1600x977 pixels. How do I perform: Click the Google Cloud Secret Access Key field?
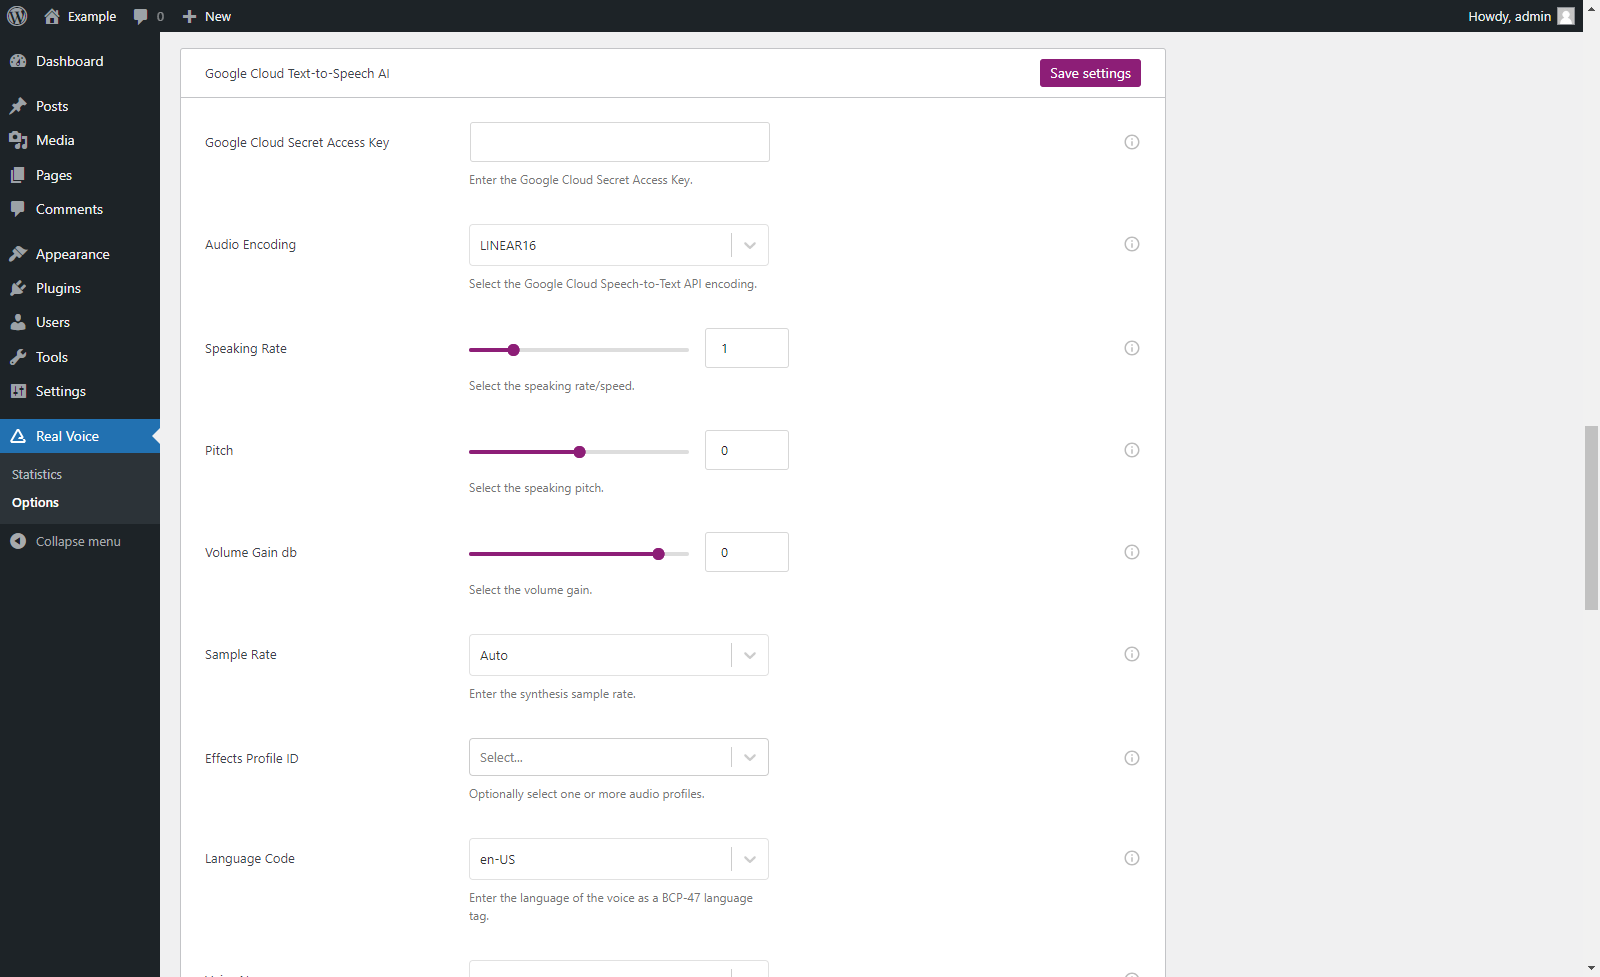click(618, 141)
